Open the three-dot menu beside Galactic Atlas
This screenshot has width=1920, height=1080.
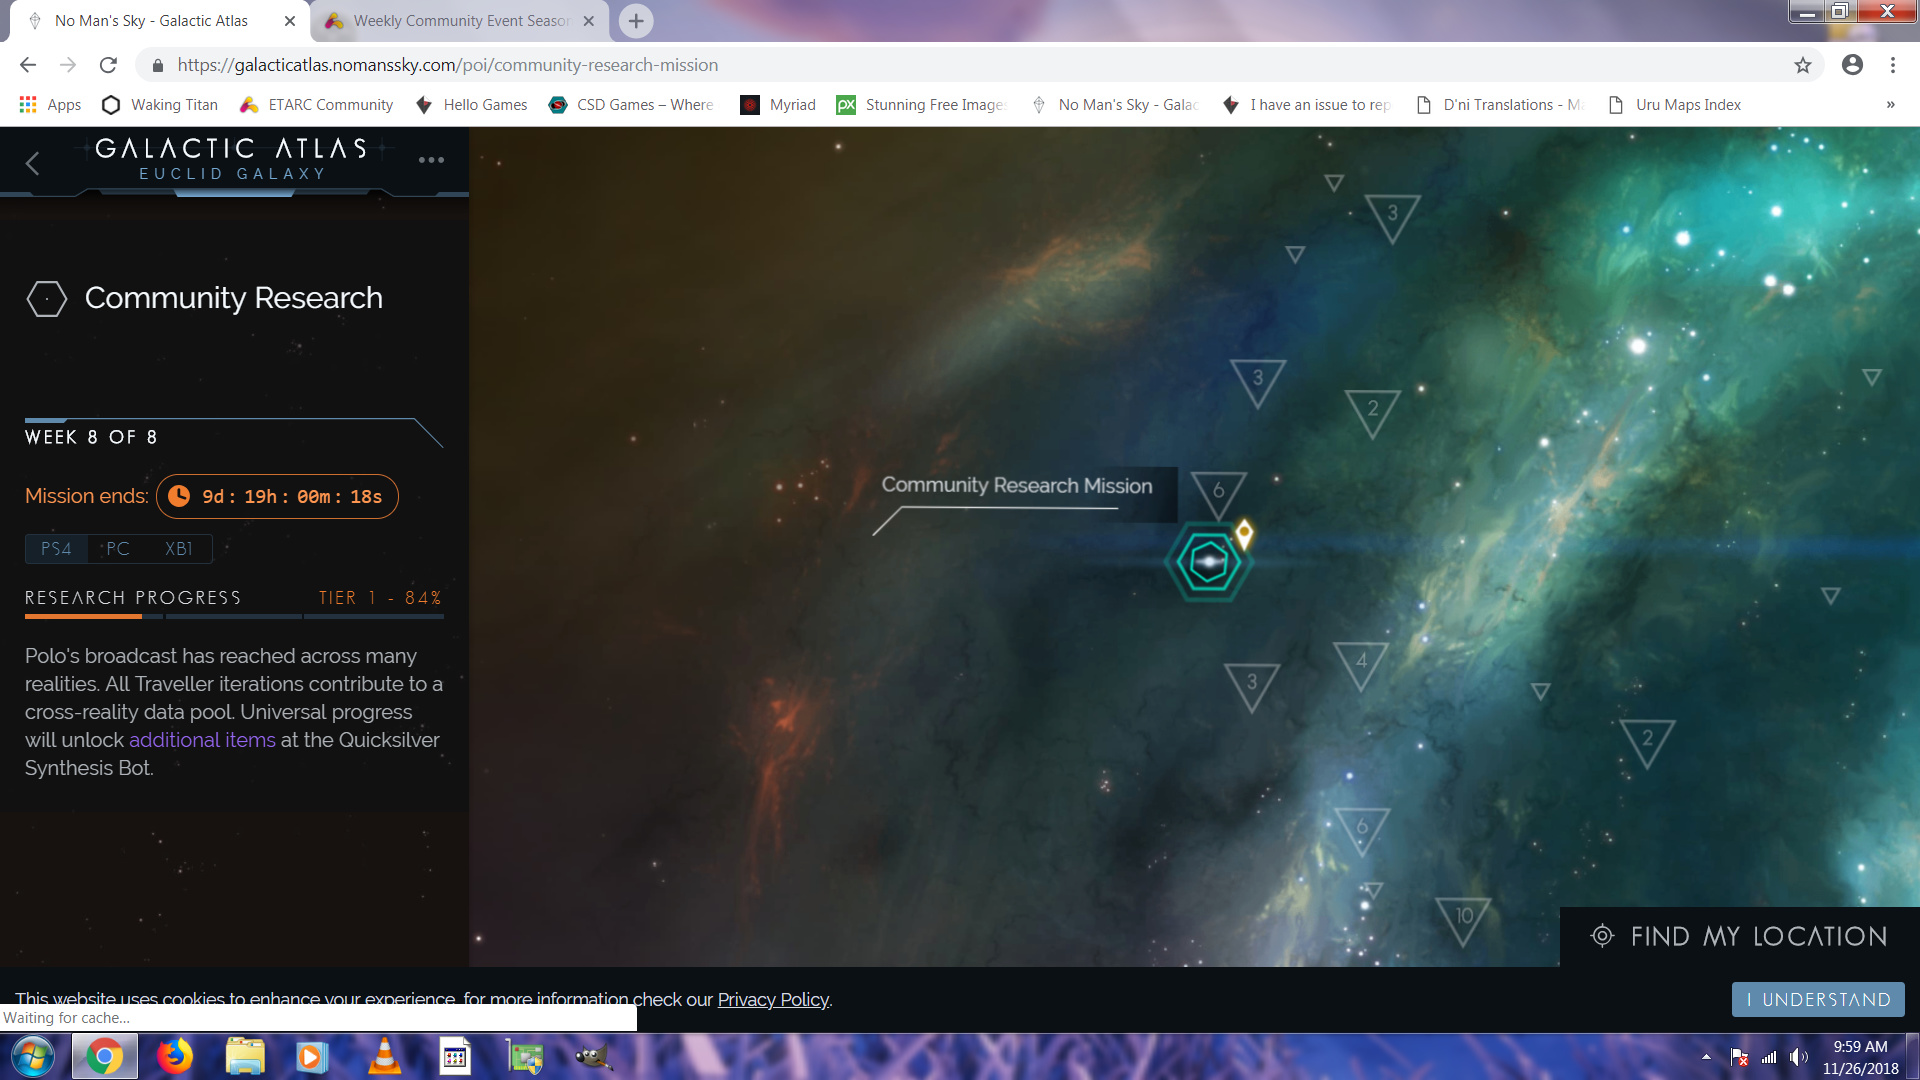click(431, 160)
